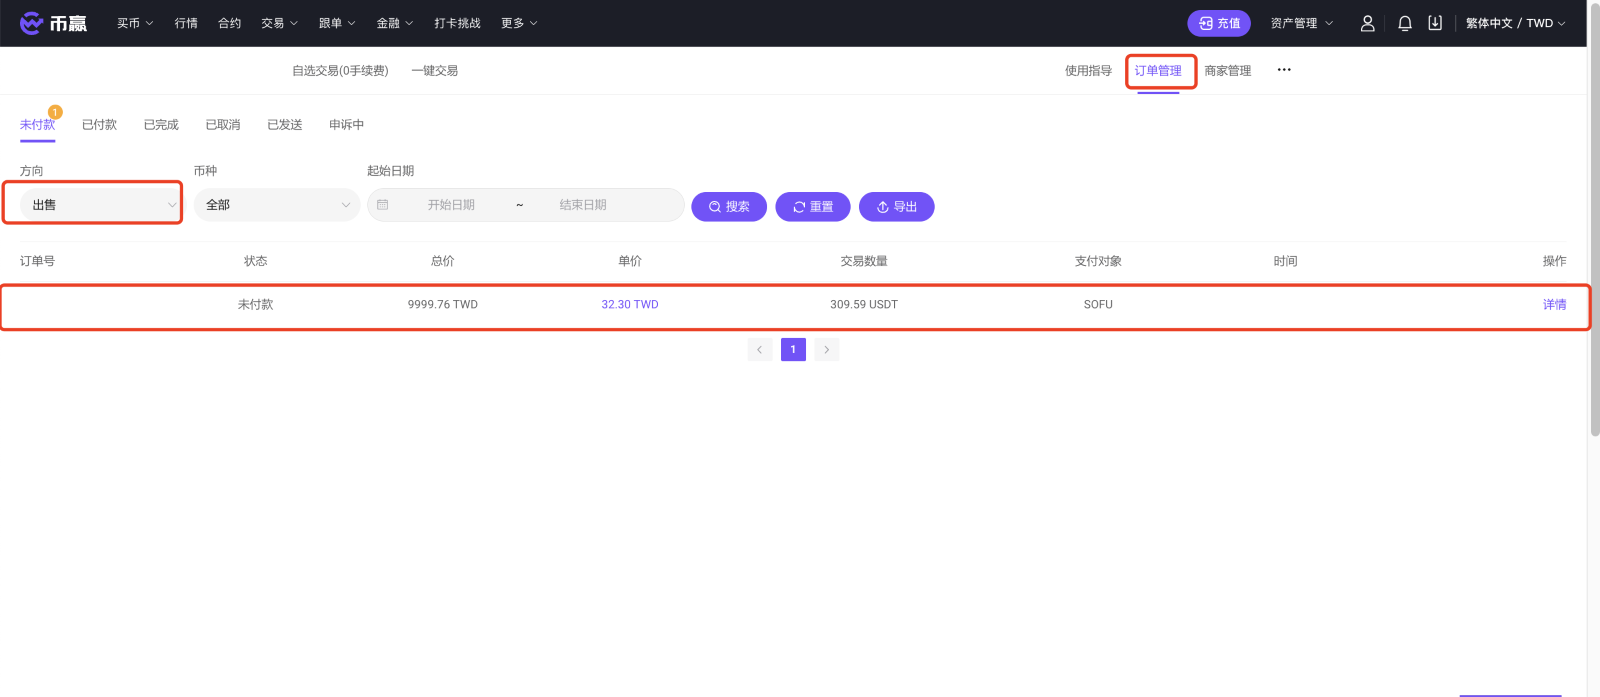
Task: Click the 导出 export button
Action: 897,206
